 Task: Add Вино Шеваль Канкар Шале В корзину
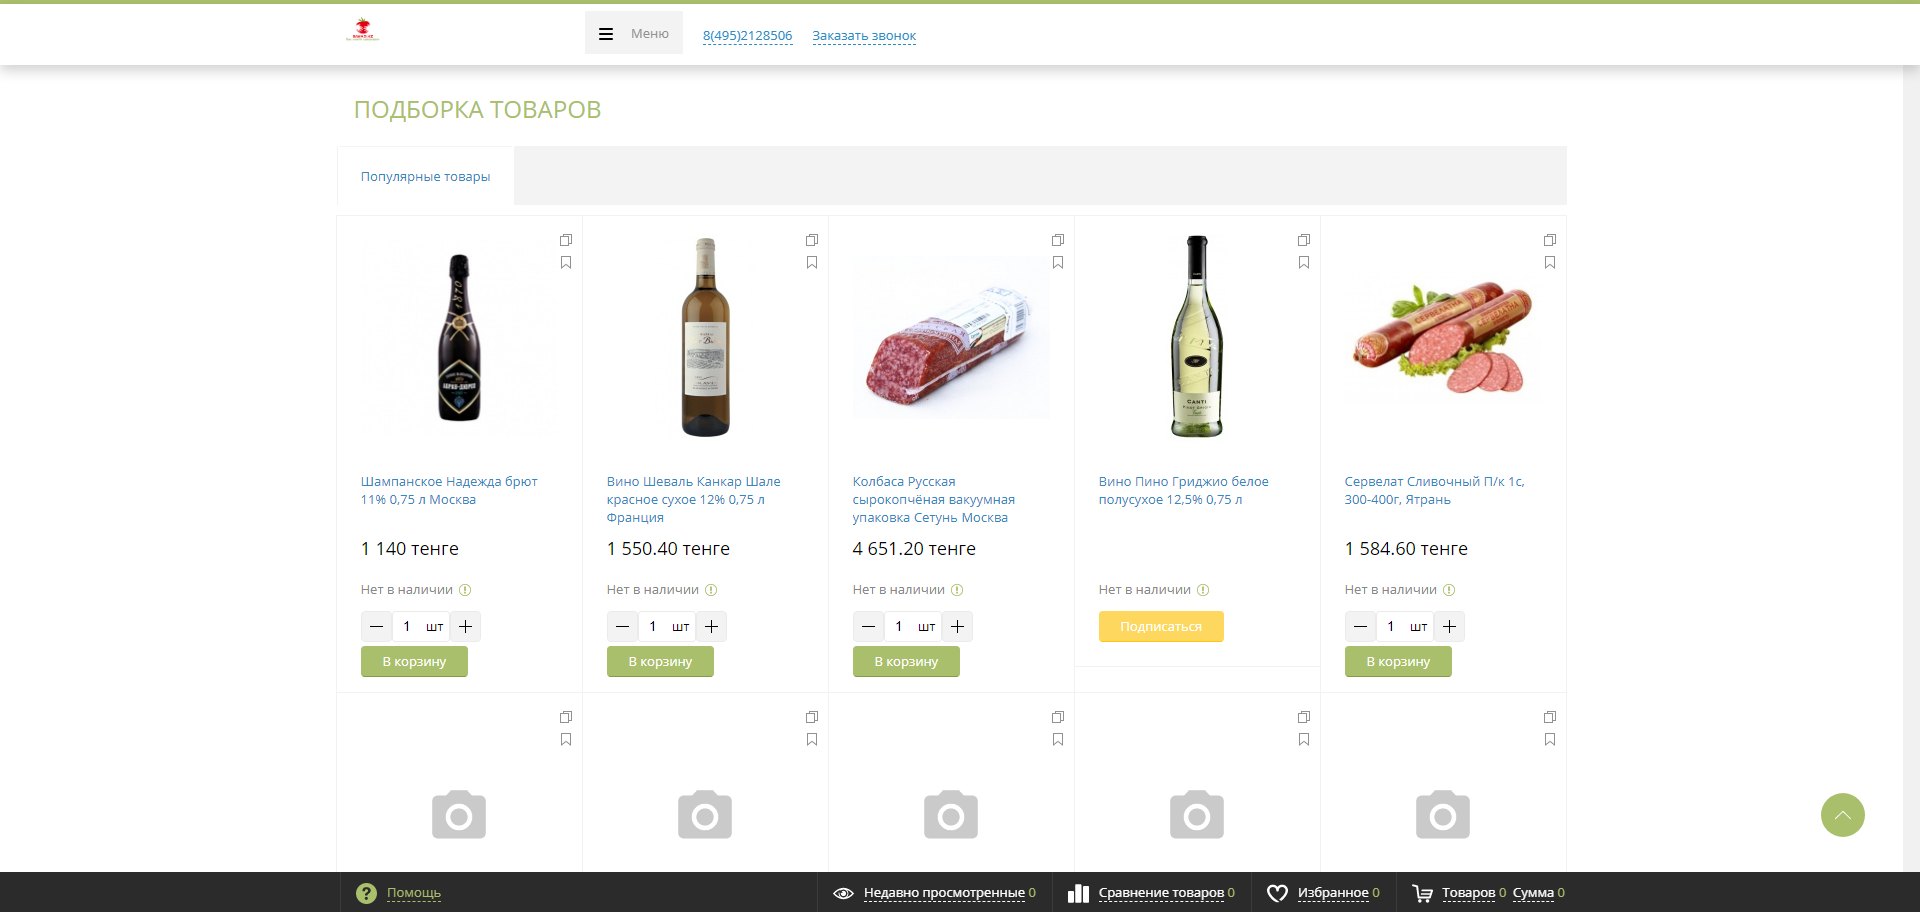(660, 662)
